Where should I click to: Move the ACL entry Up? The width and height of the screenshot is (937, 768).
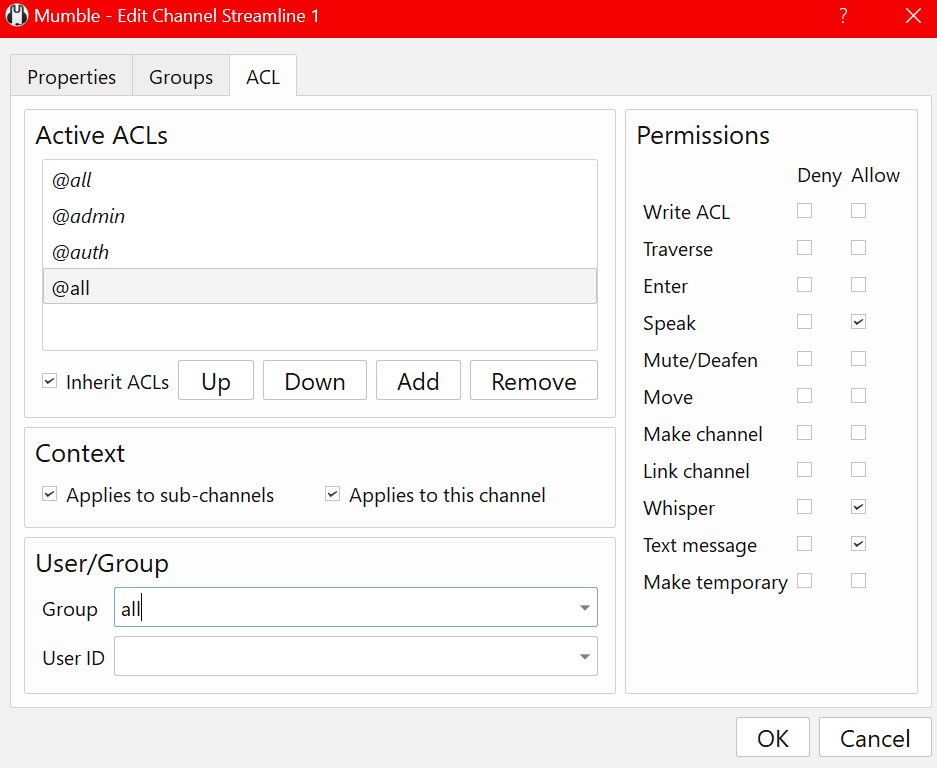pos(216,381)
